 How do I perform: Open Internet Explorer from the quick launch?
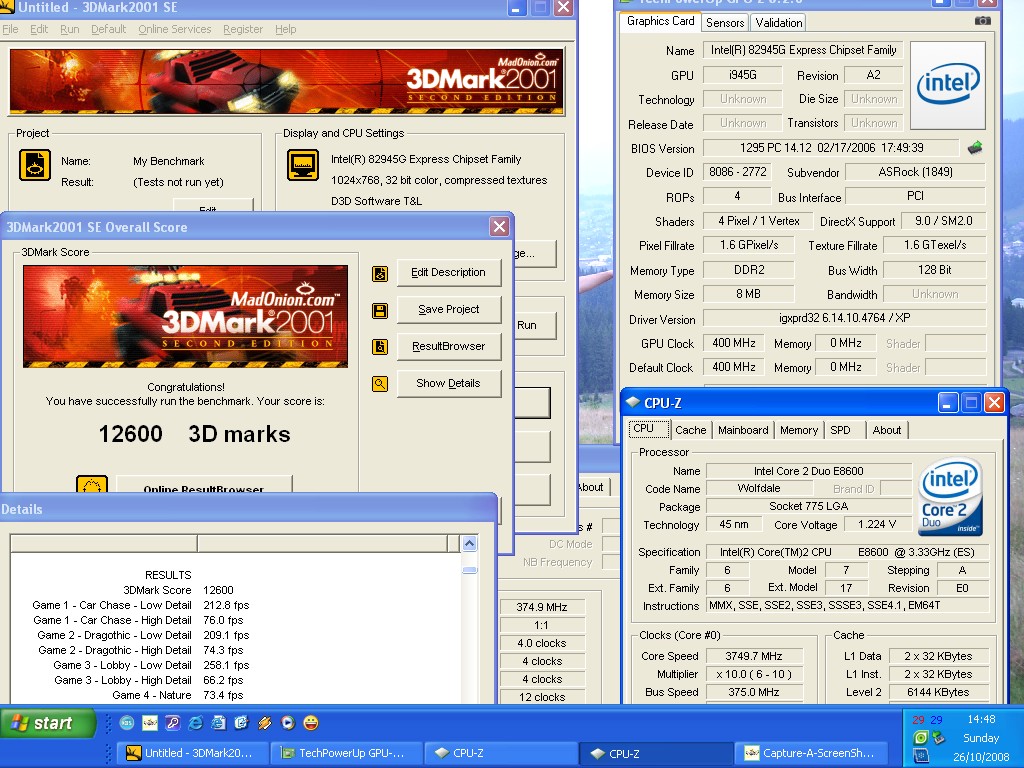pos(195,722)
